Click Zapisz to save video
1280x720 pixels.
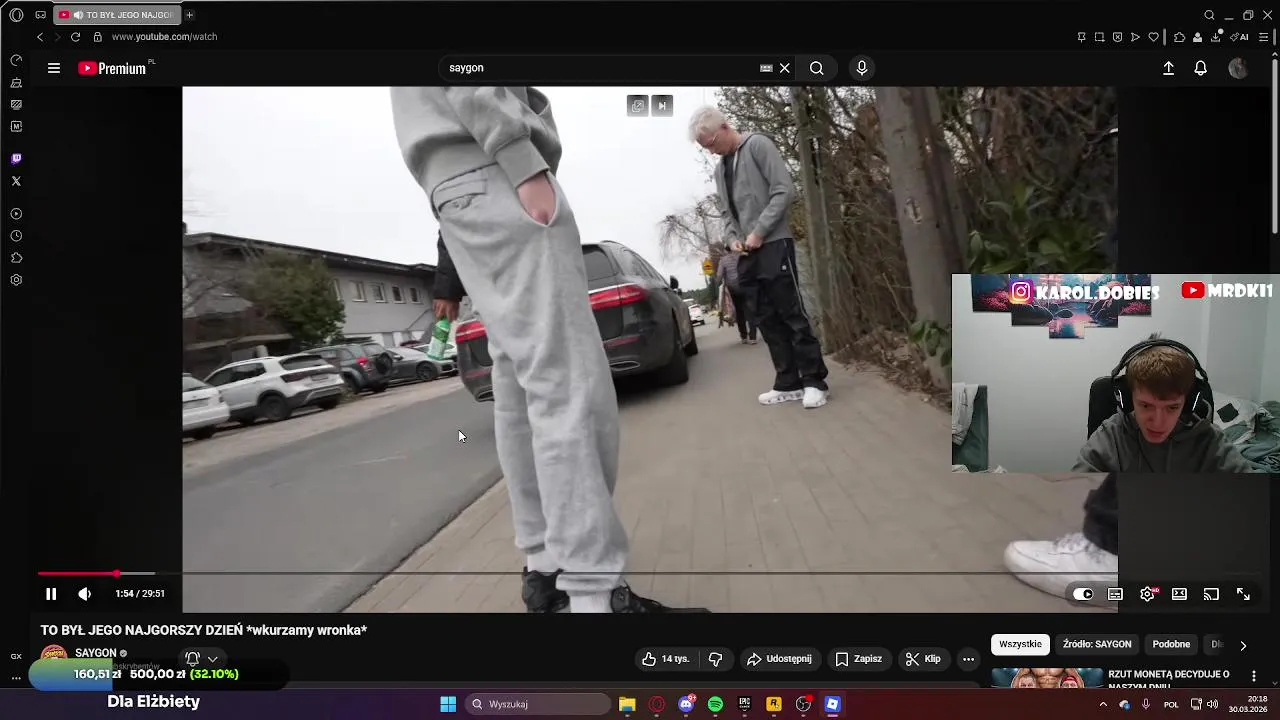858,659
